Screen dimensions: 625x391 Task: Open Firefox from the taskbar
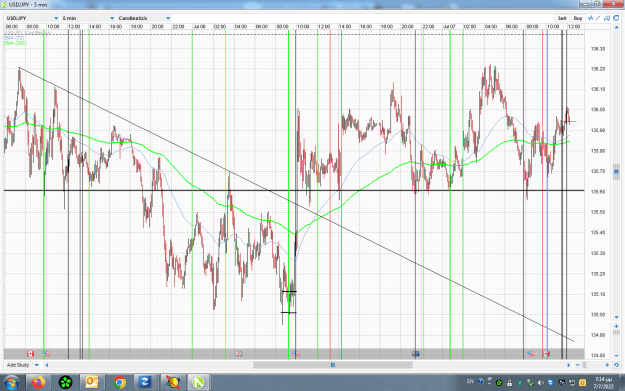click(x=39, y=383)
